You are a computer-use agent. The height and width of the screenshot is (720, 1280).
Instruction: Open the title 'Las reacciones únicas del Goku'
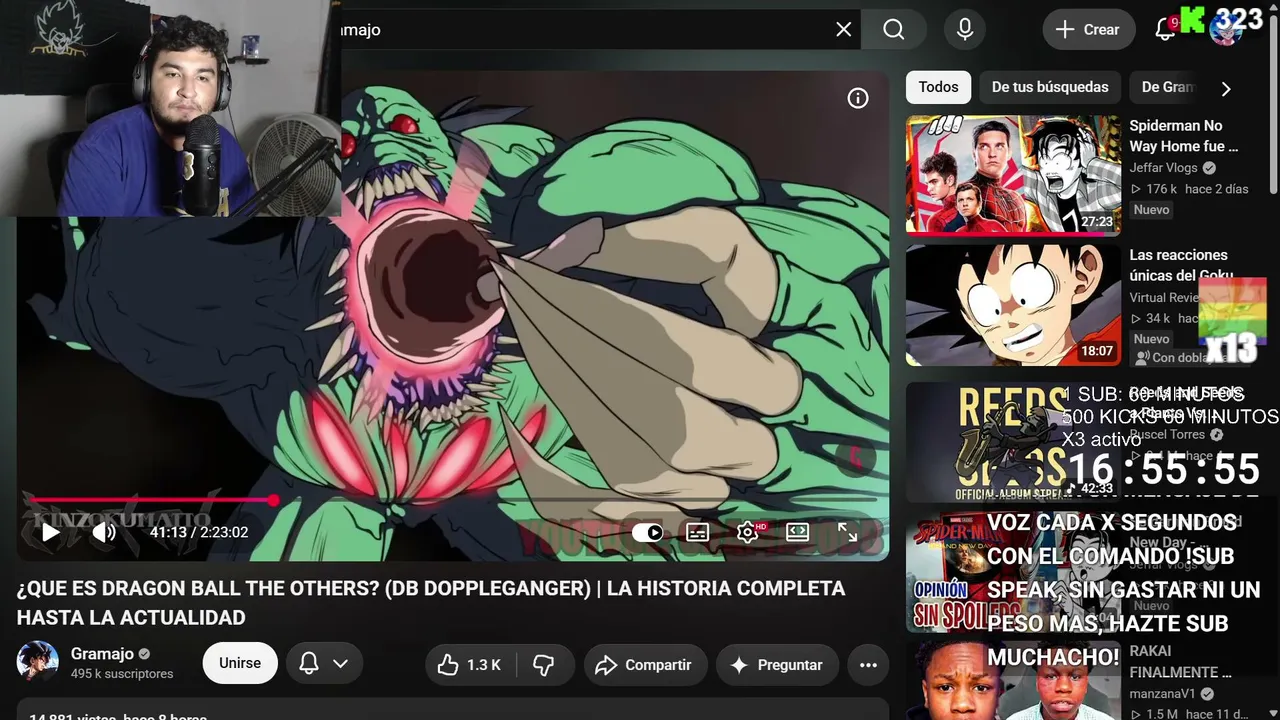click(1184, 265)
